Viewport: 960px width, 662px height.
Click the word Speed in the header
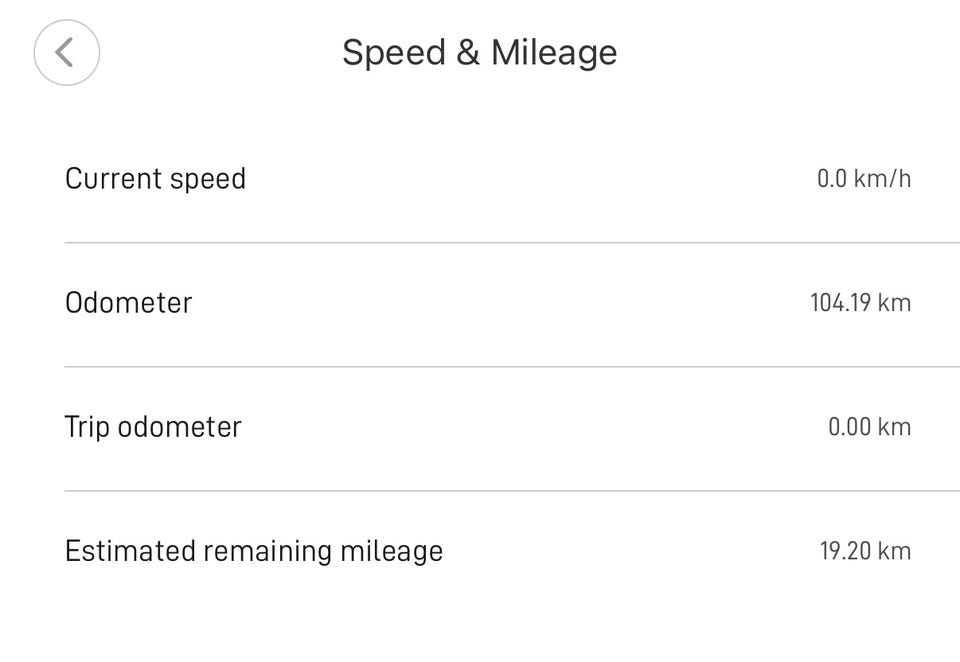pyautogui.click(x=394, y=52)
